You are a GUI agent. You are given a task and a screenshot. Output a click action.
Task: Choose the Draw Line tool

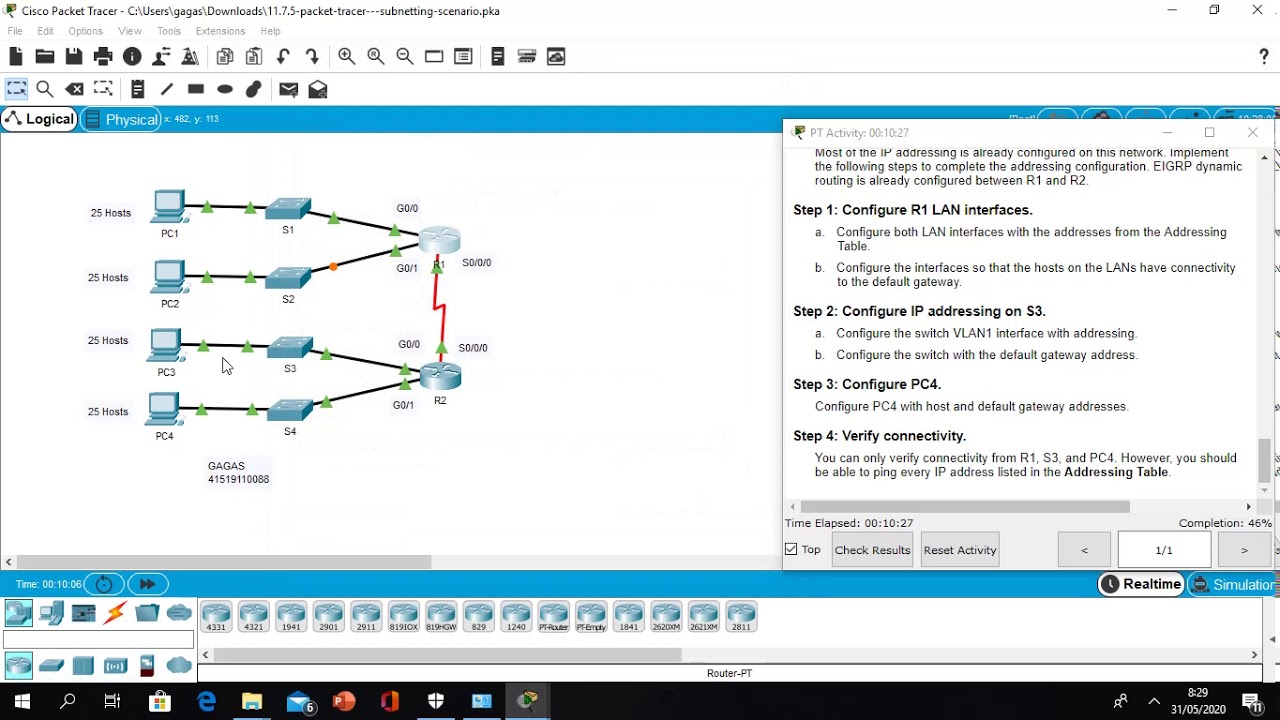[167, 89]
